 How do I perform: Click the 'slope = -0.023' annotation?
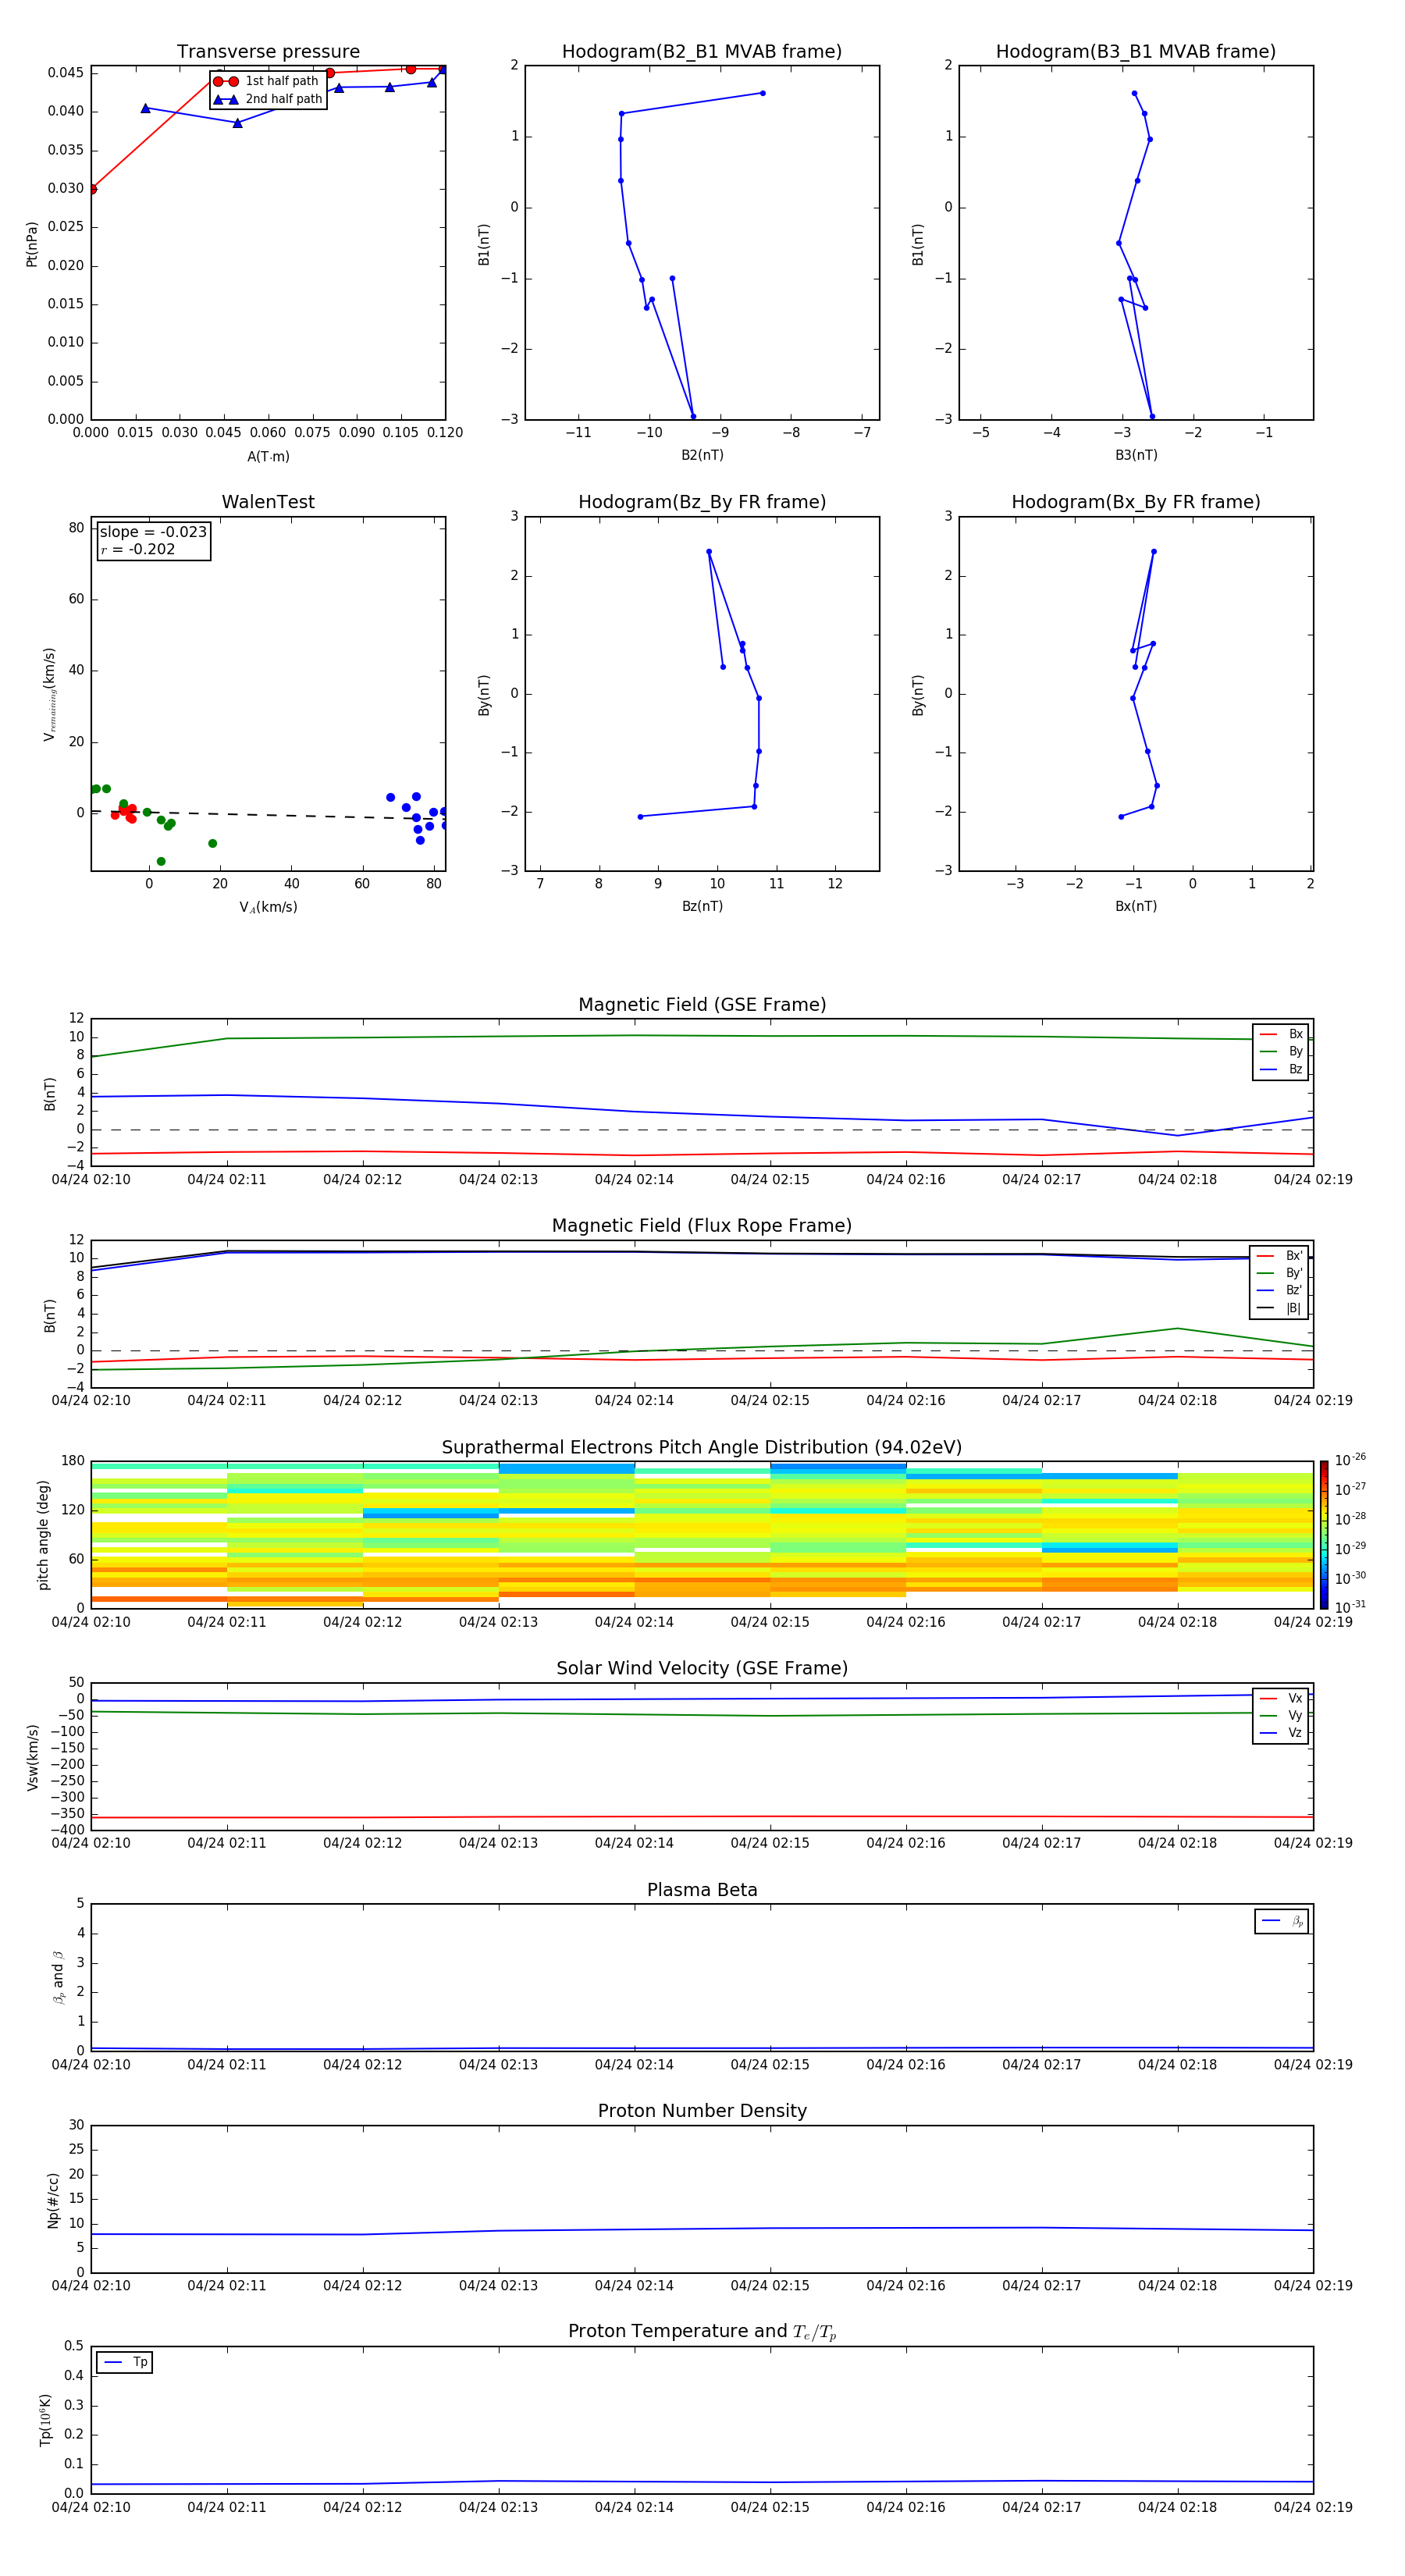click(153, 532)
